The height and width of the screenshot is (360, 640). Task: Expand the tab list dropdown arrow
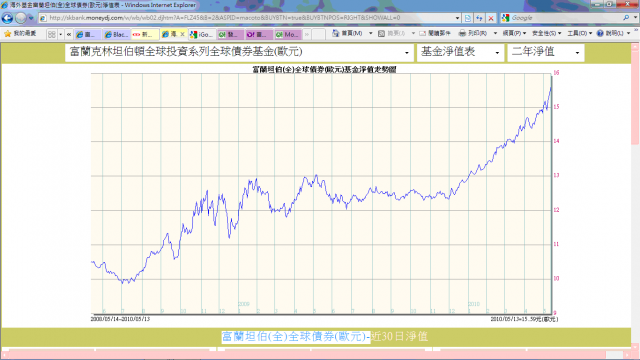(x=61, y=34)
